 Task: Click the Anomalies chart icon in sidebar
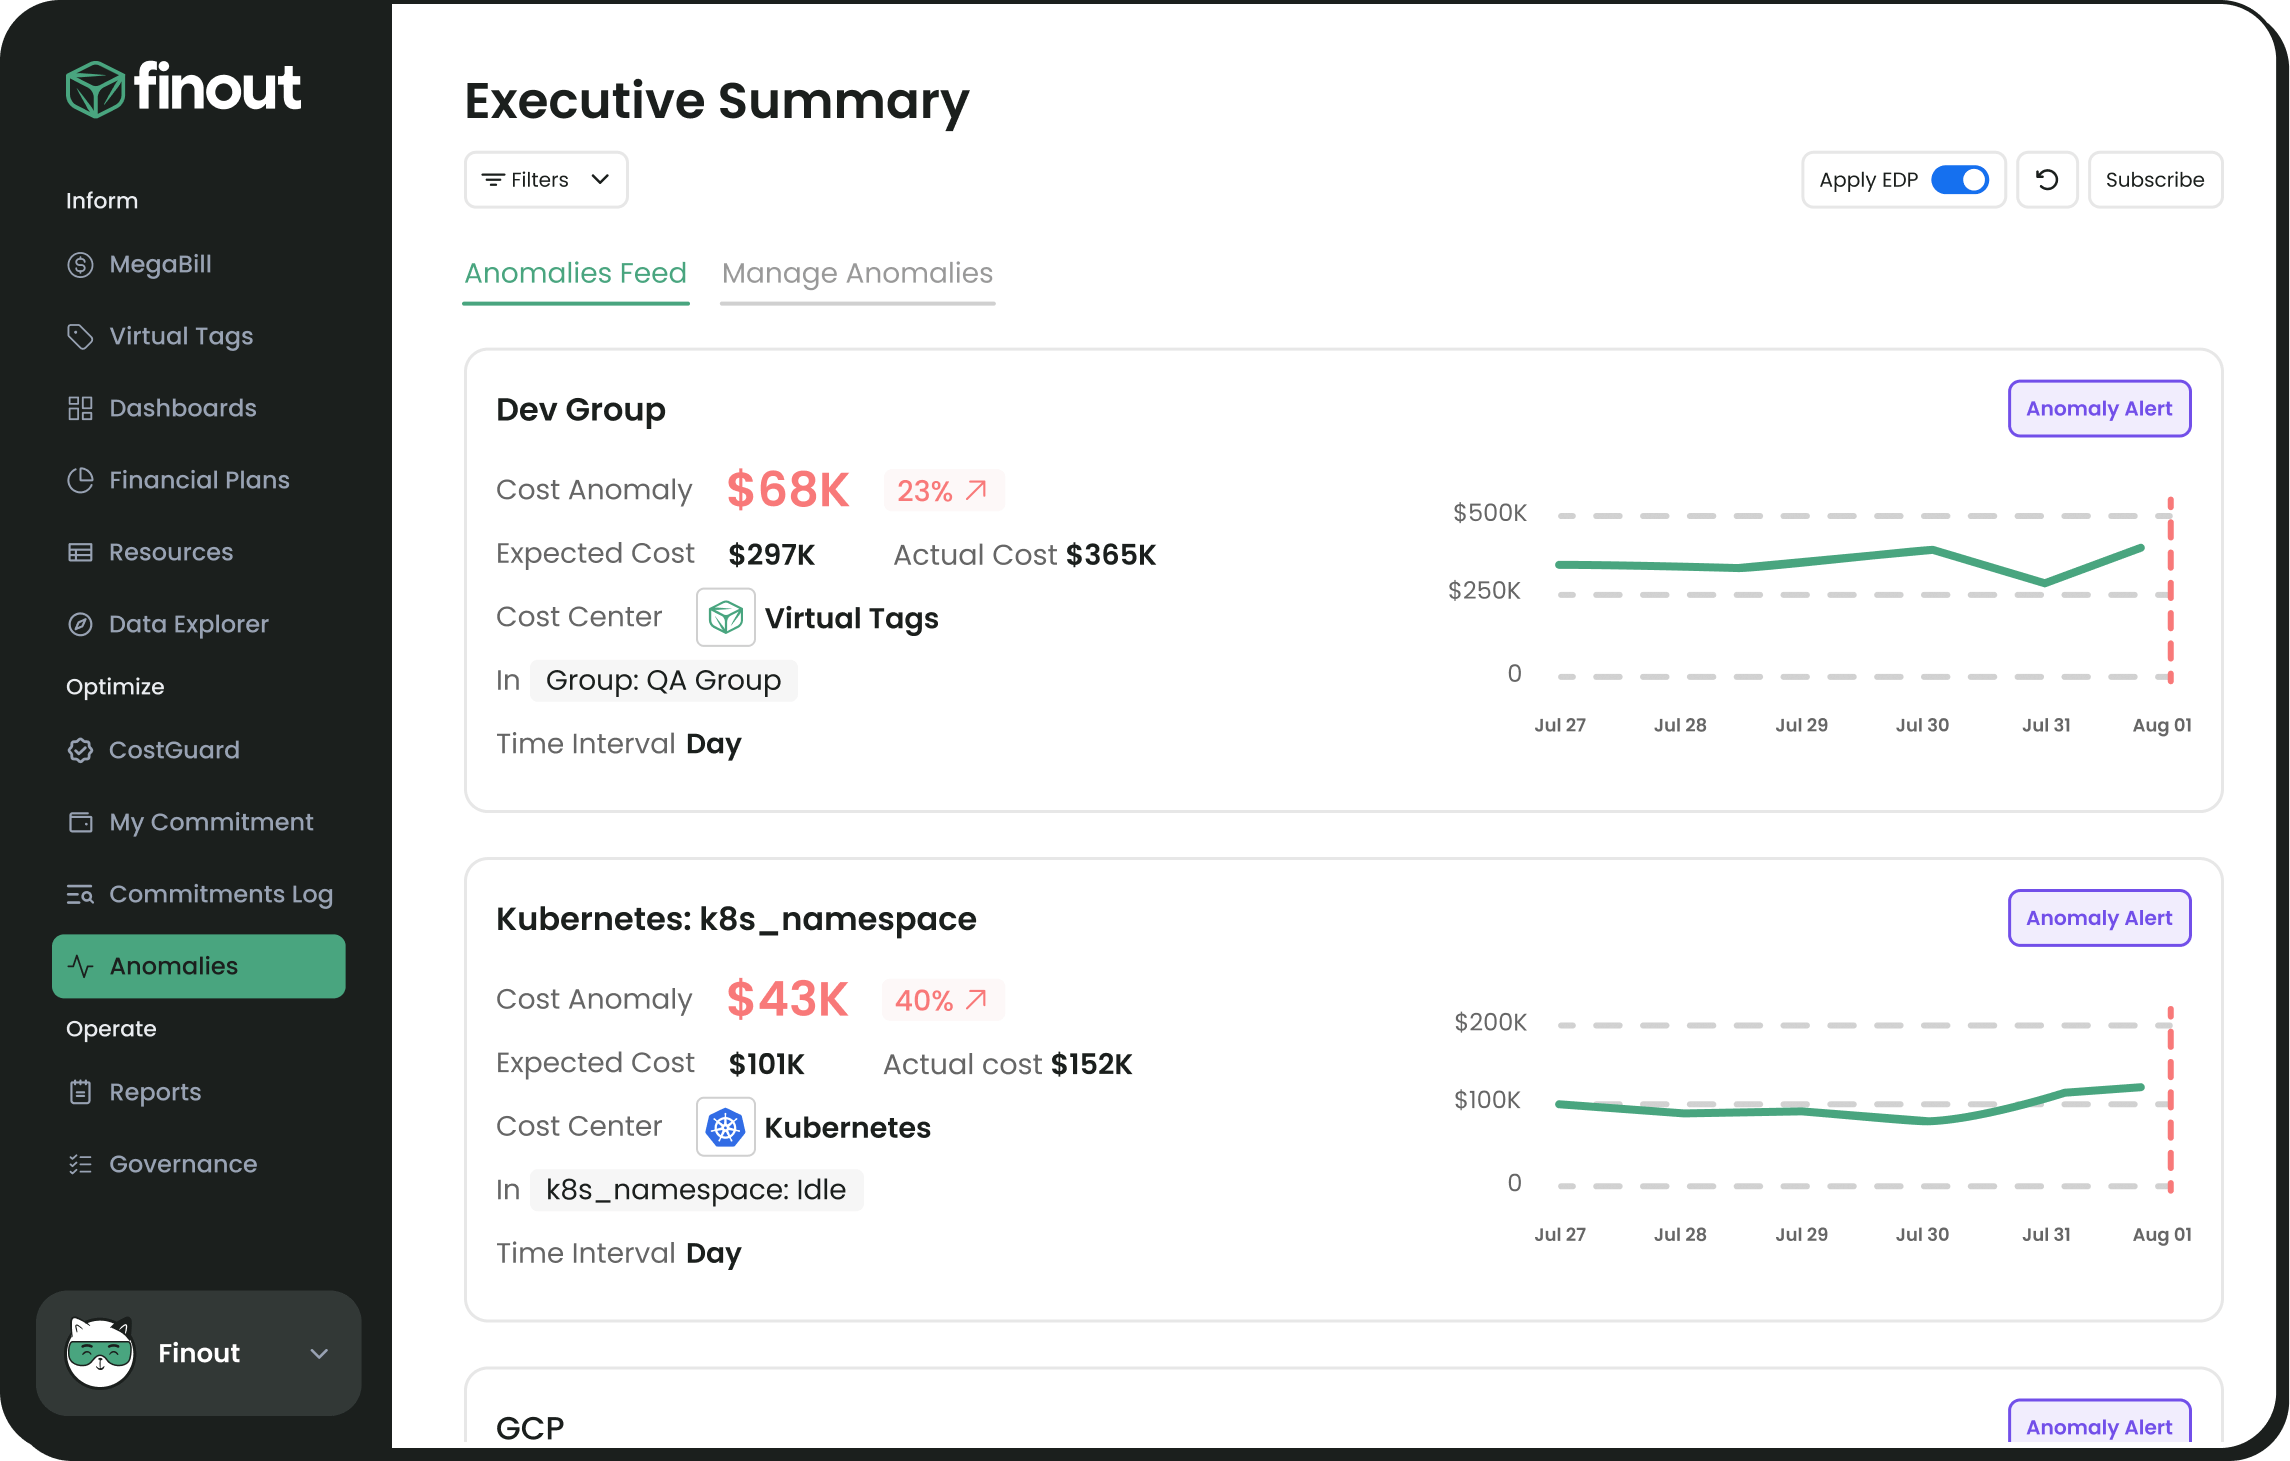pos(78,965)
